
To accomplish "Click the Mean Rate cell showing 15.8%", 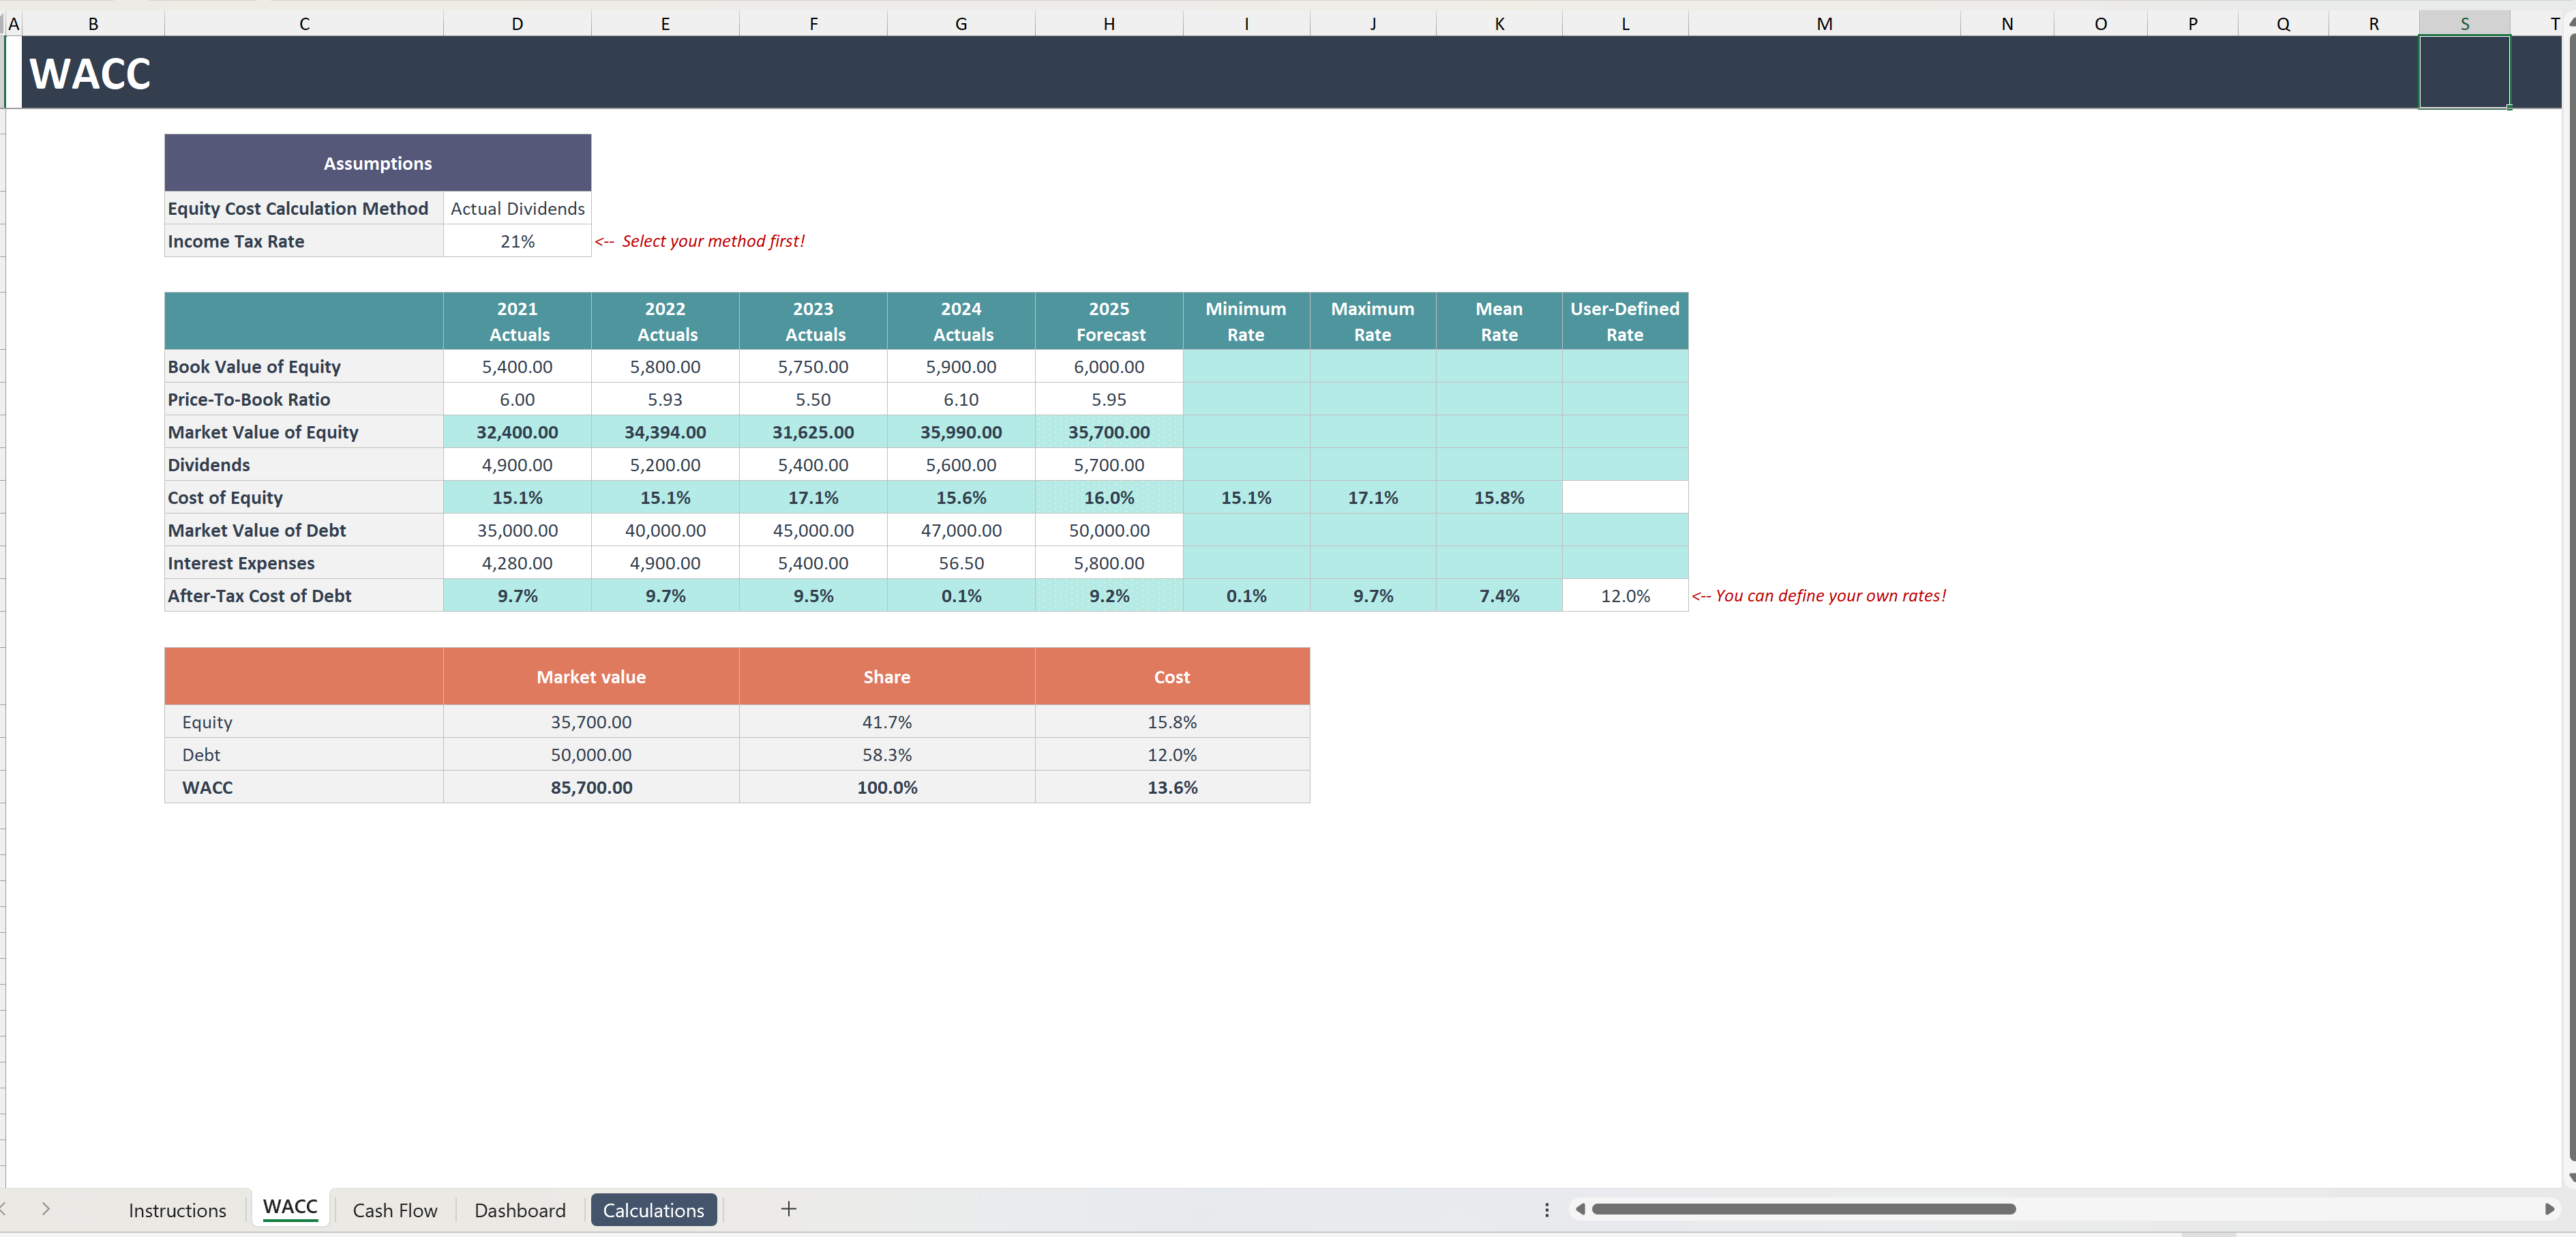I will [1498, 497].
